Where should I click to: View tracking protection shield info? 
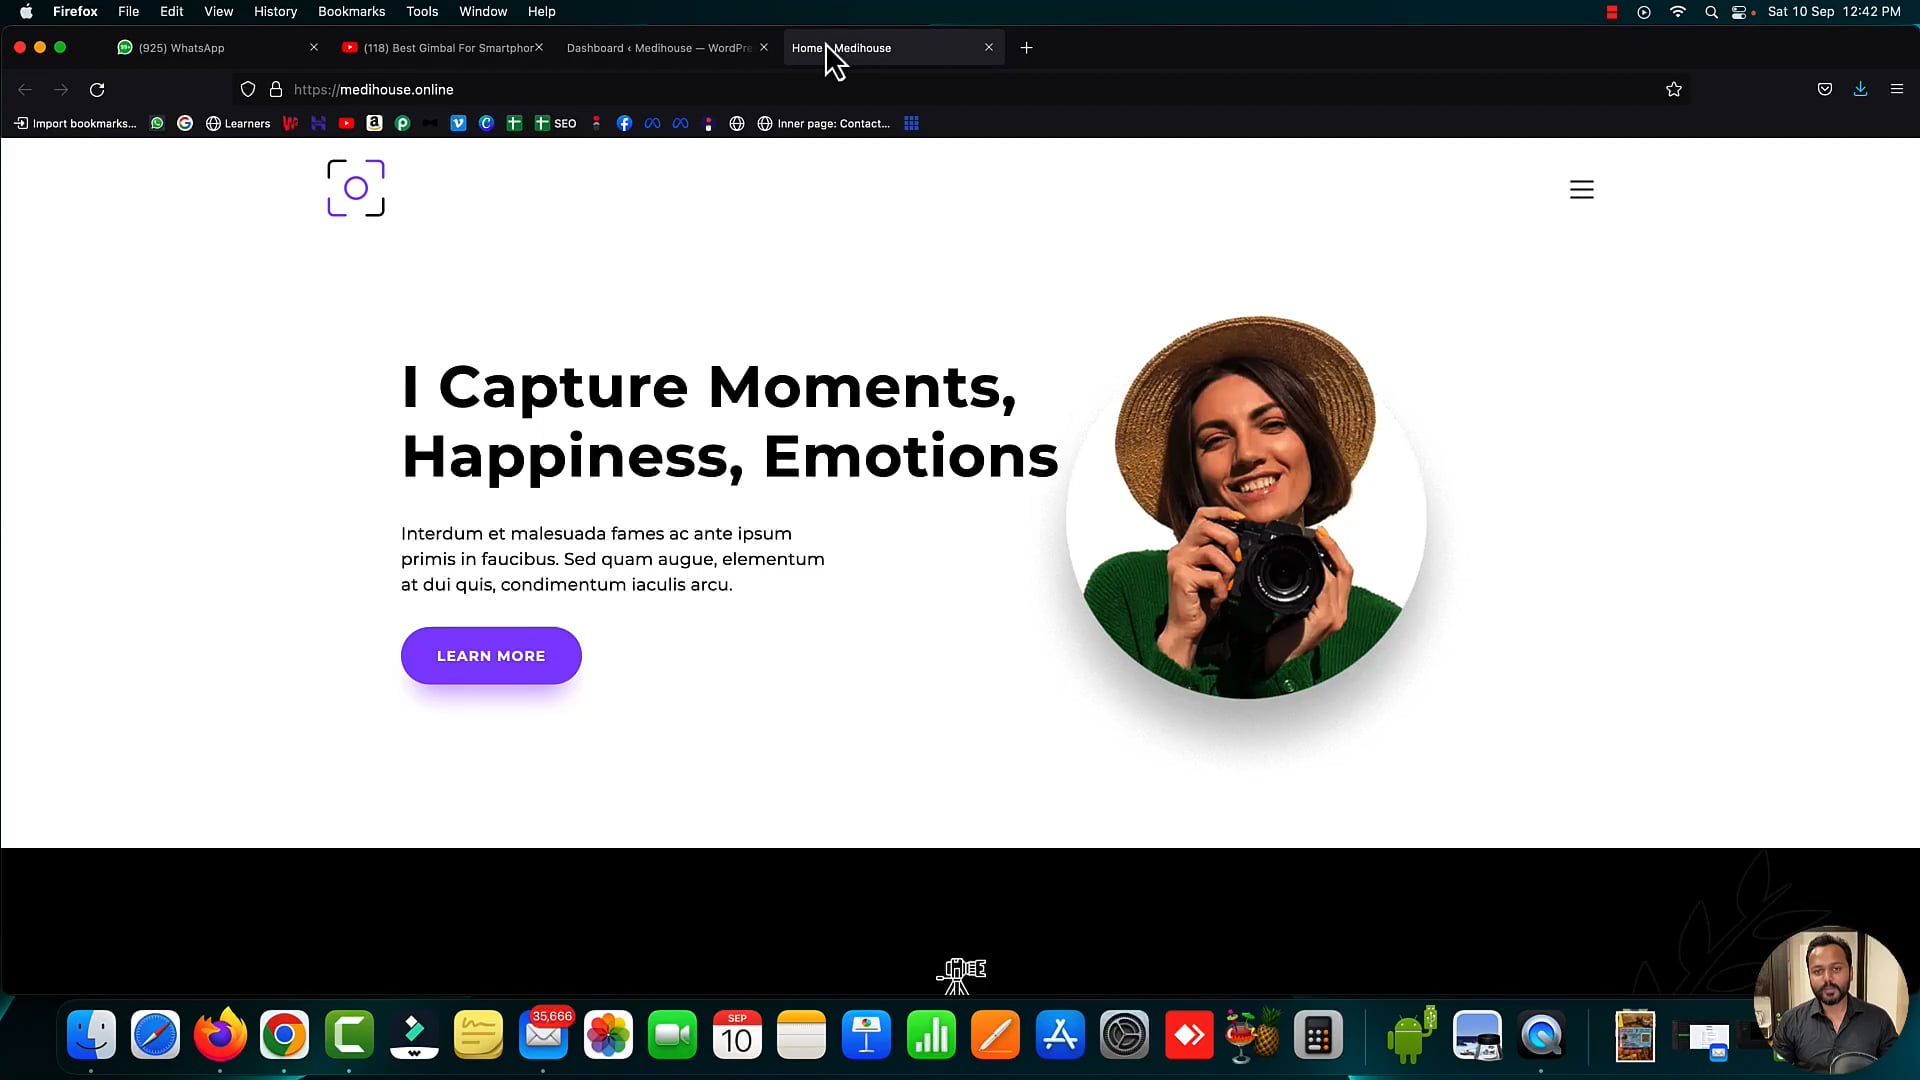[248, 90]
